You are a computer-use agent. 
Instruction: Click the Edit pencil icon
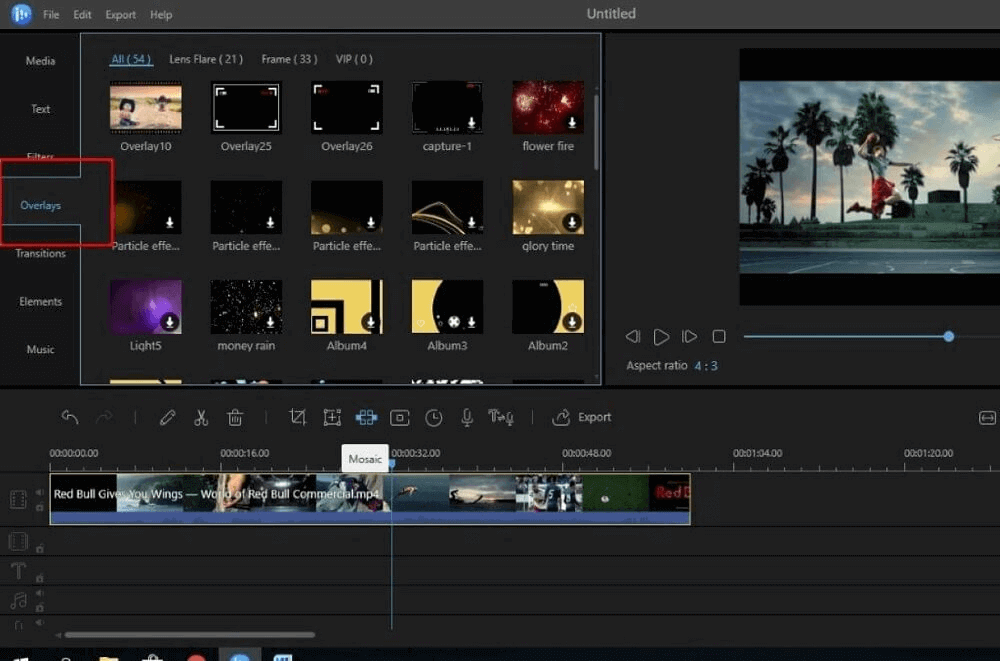click(x=167, y=417)
